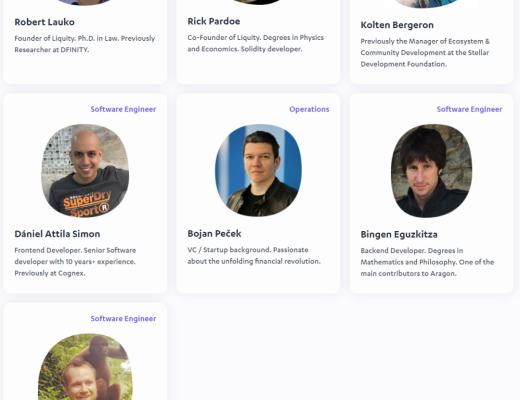520x400 pixels.
Task: Click the Bojan Peček name
Action: point(214,234)
